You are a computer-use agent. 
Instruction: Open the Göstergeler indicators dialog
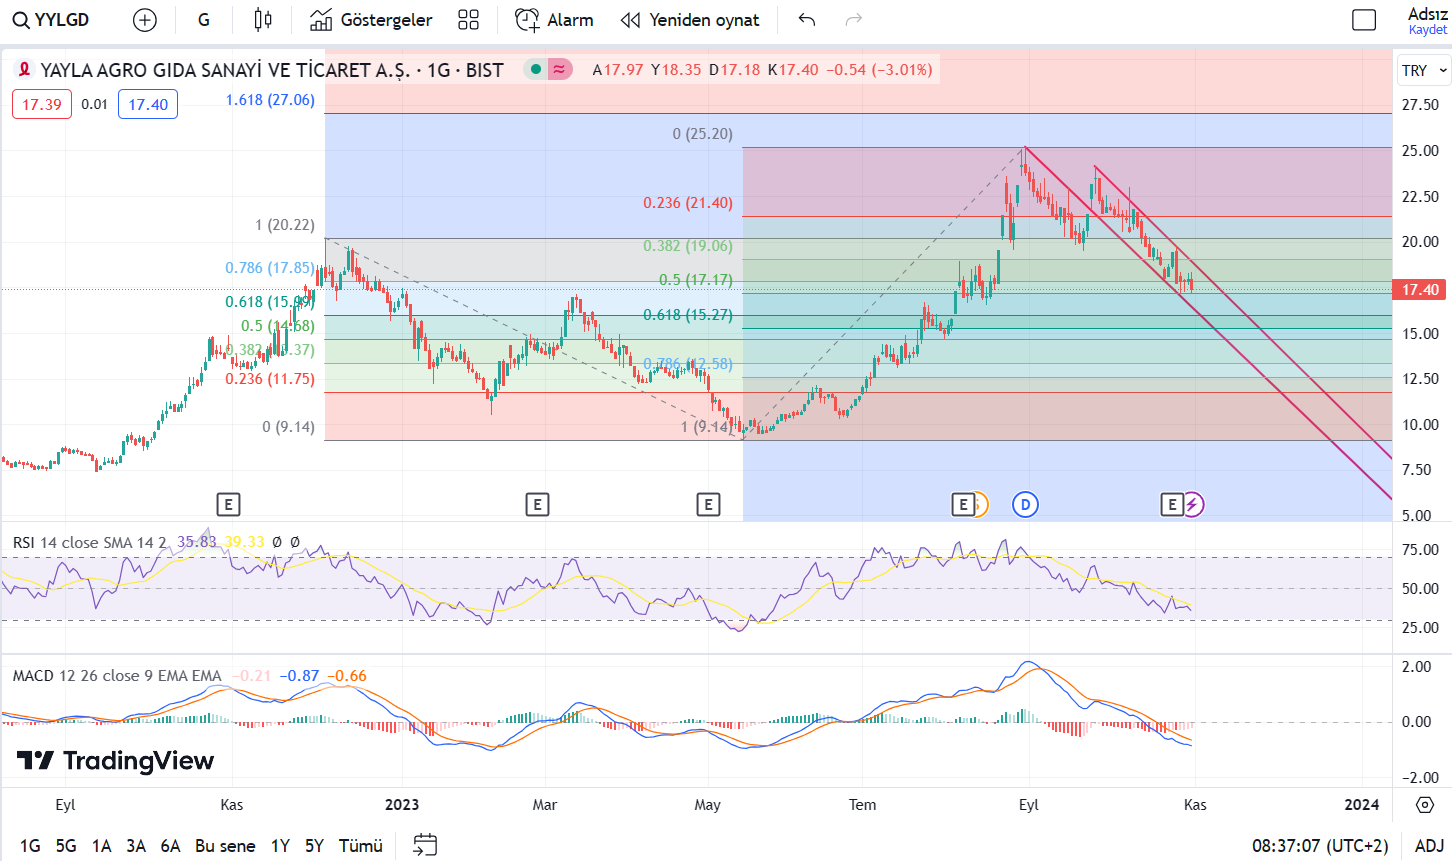[x=371, y=20]
